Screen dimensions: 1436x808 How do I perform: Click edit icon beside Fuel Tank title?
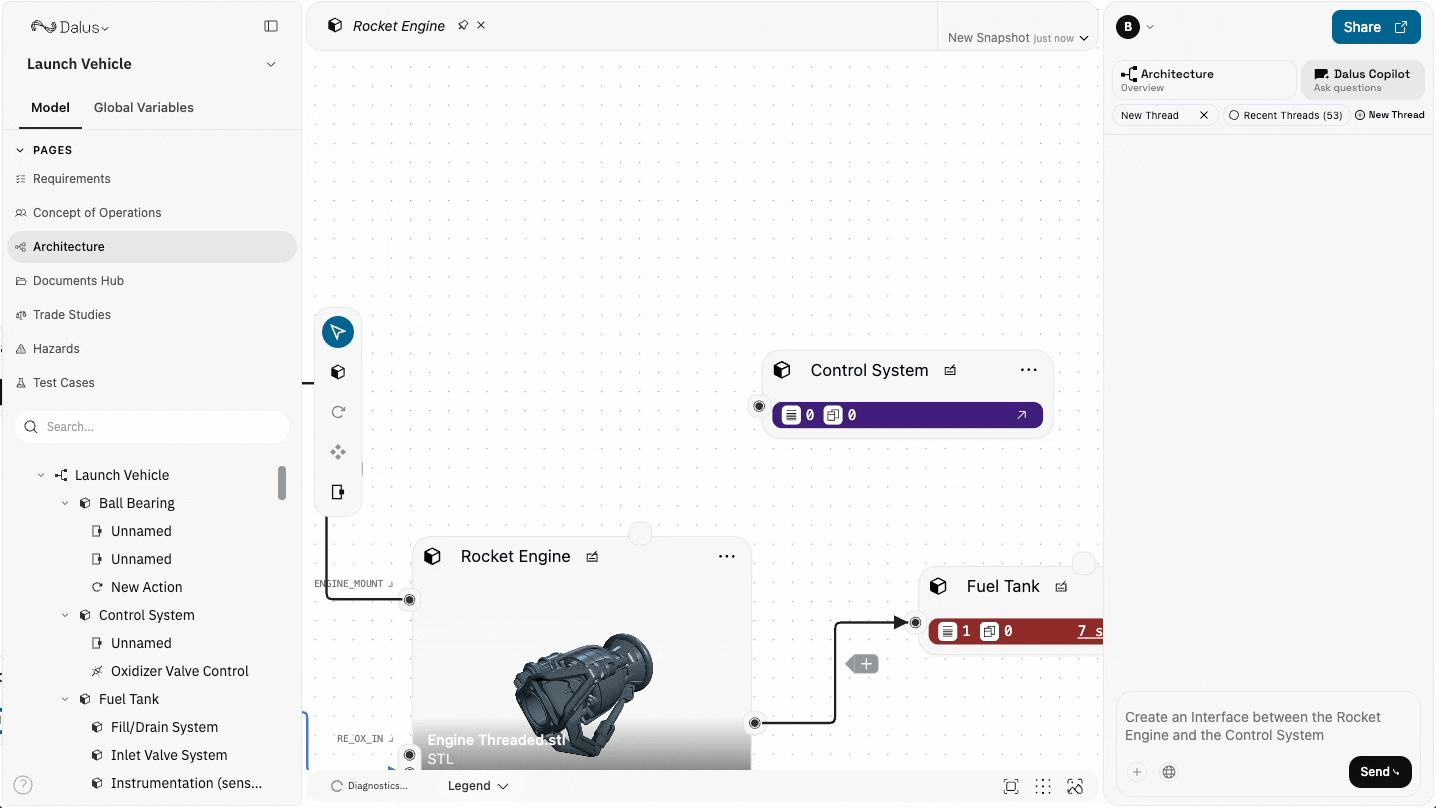coord(1061,586)
